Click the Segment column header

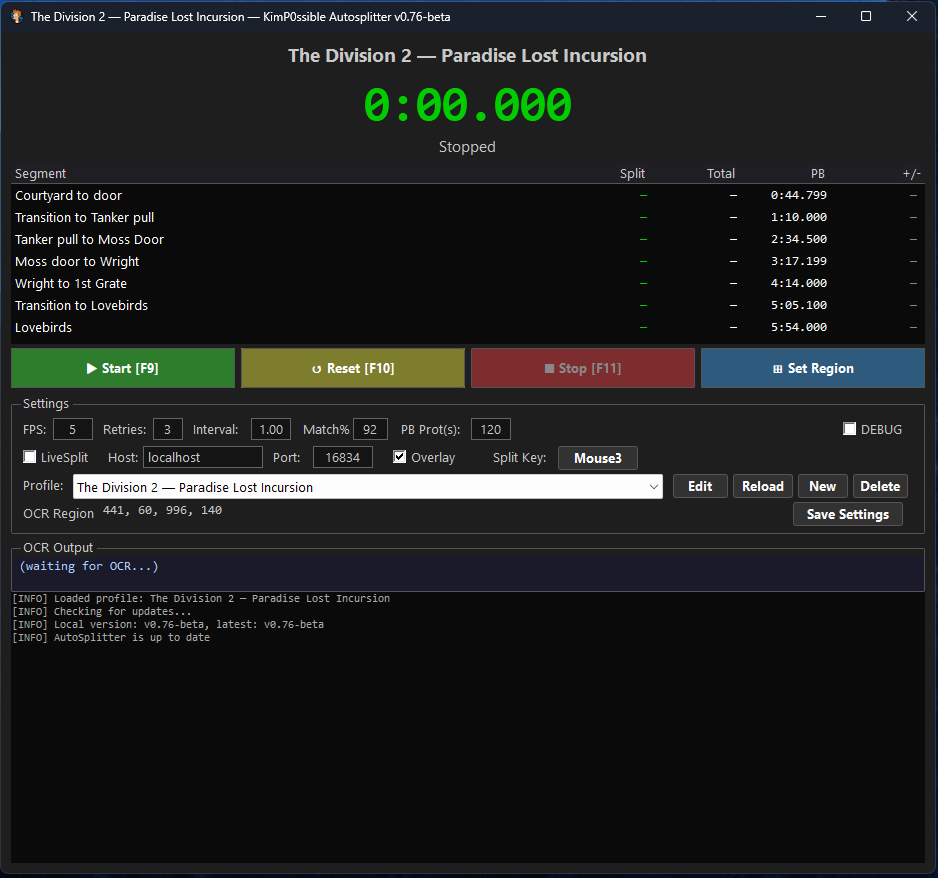coord(41,173)
